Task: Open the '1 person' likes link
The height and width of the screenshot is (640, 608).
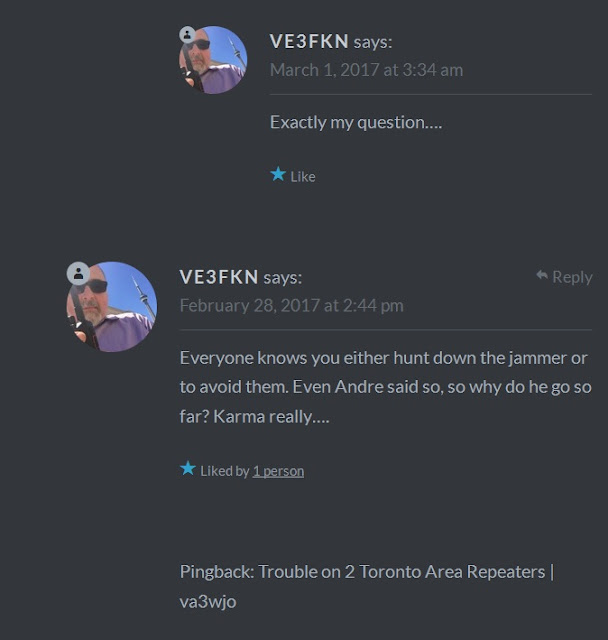Action: coord(278,471)
